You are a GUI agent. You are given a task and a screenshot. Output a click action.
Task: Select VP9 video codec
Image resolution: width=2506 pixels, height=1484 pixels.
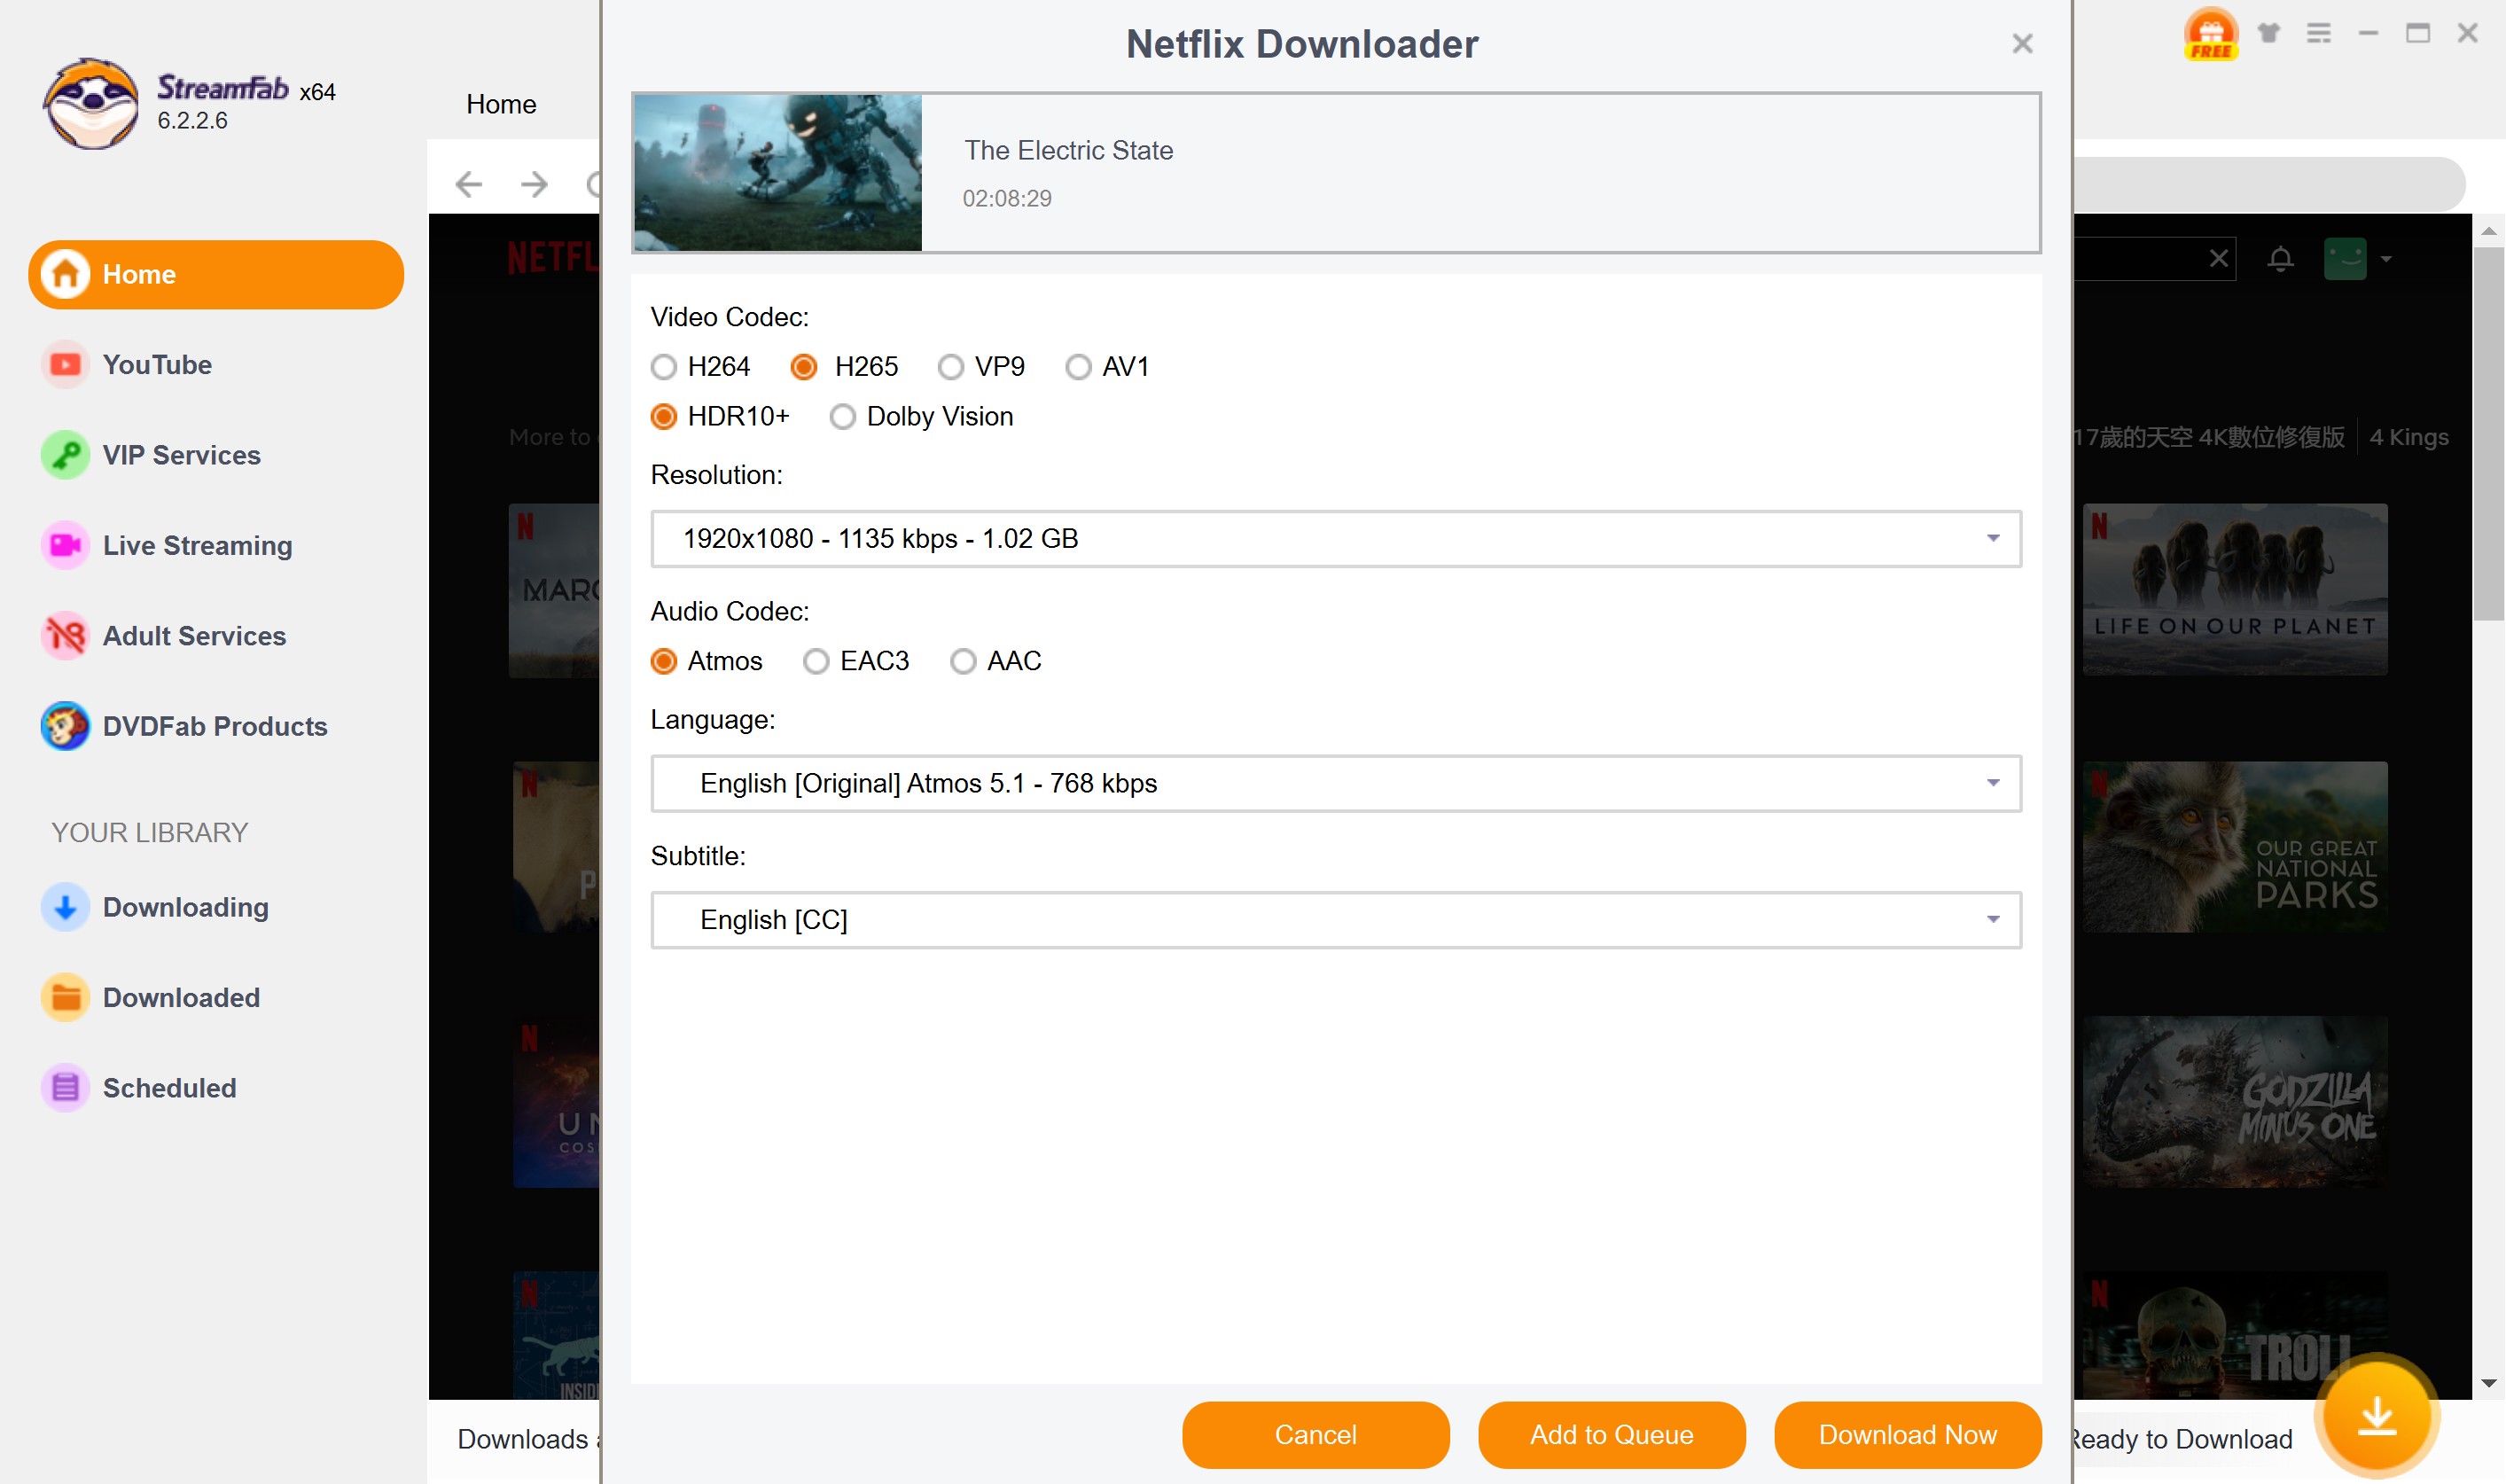981,367
